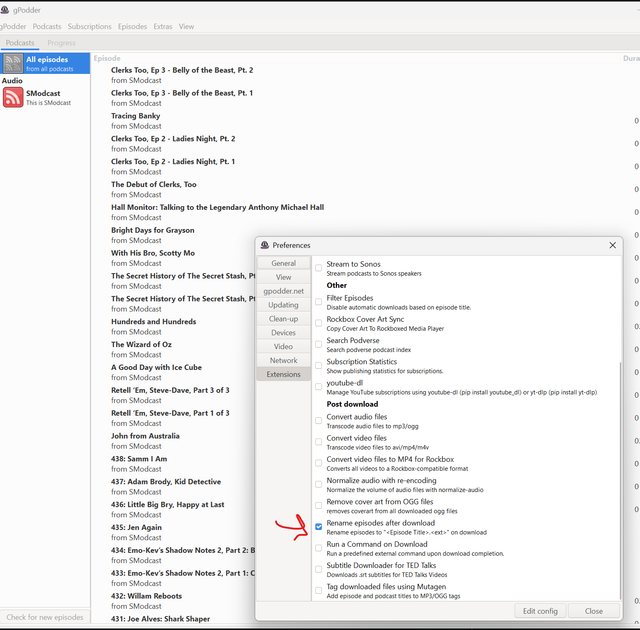
Task: Select episode 436: Little Big Bry, Happy at Last
Action: coord(167,504)
